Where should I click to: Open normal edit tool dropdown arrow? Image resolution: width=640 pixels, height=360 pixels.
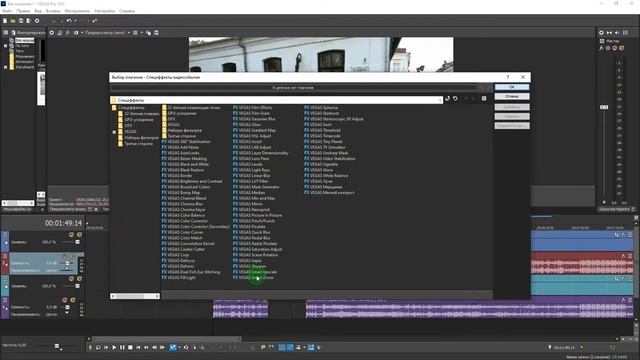click(x=179, y=347)
